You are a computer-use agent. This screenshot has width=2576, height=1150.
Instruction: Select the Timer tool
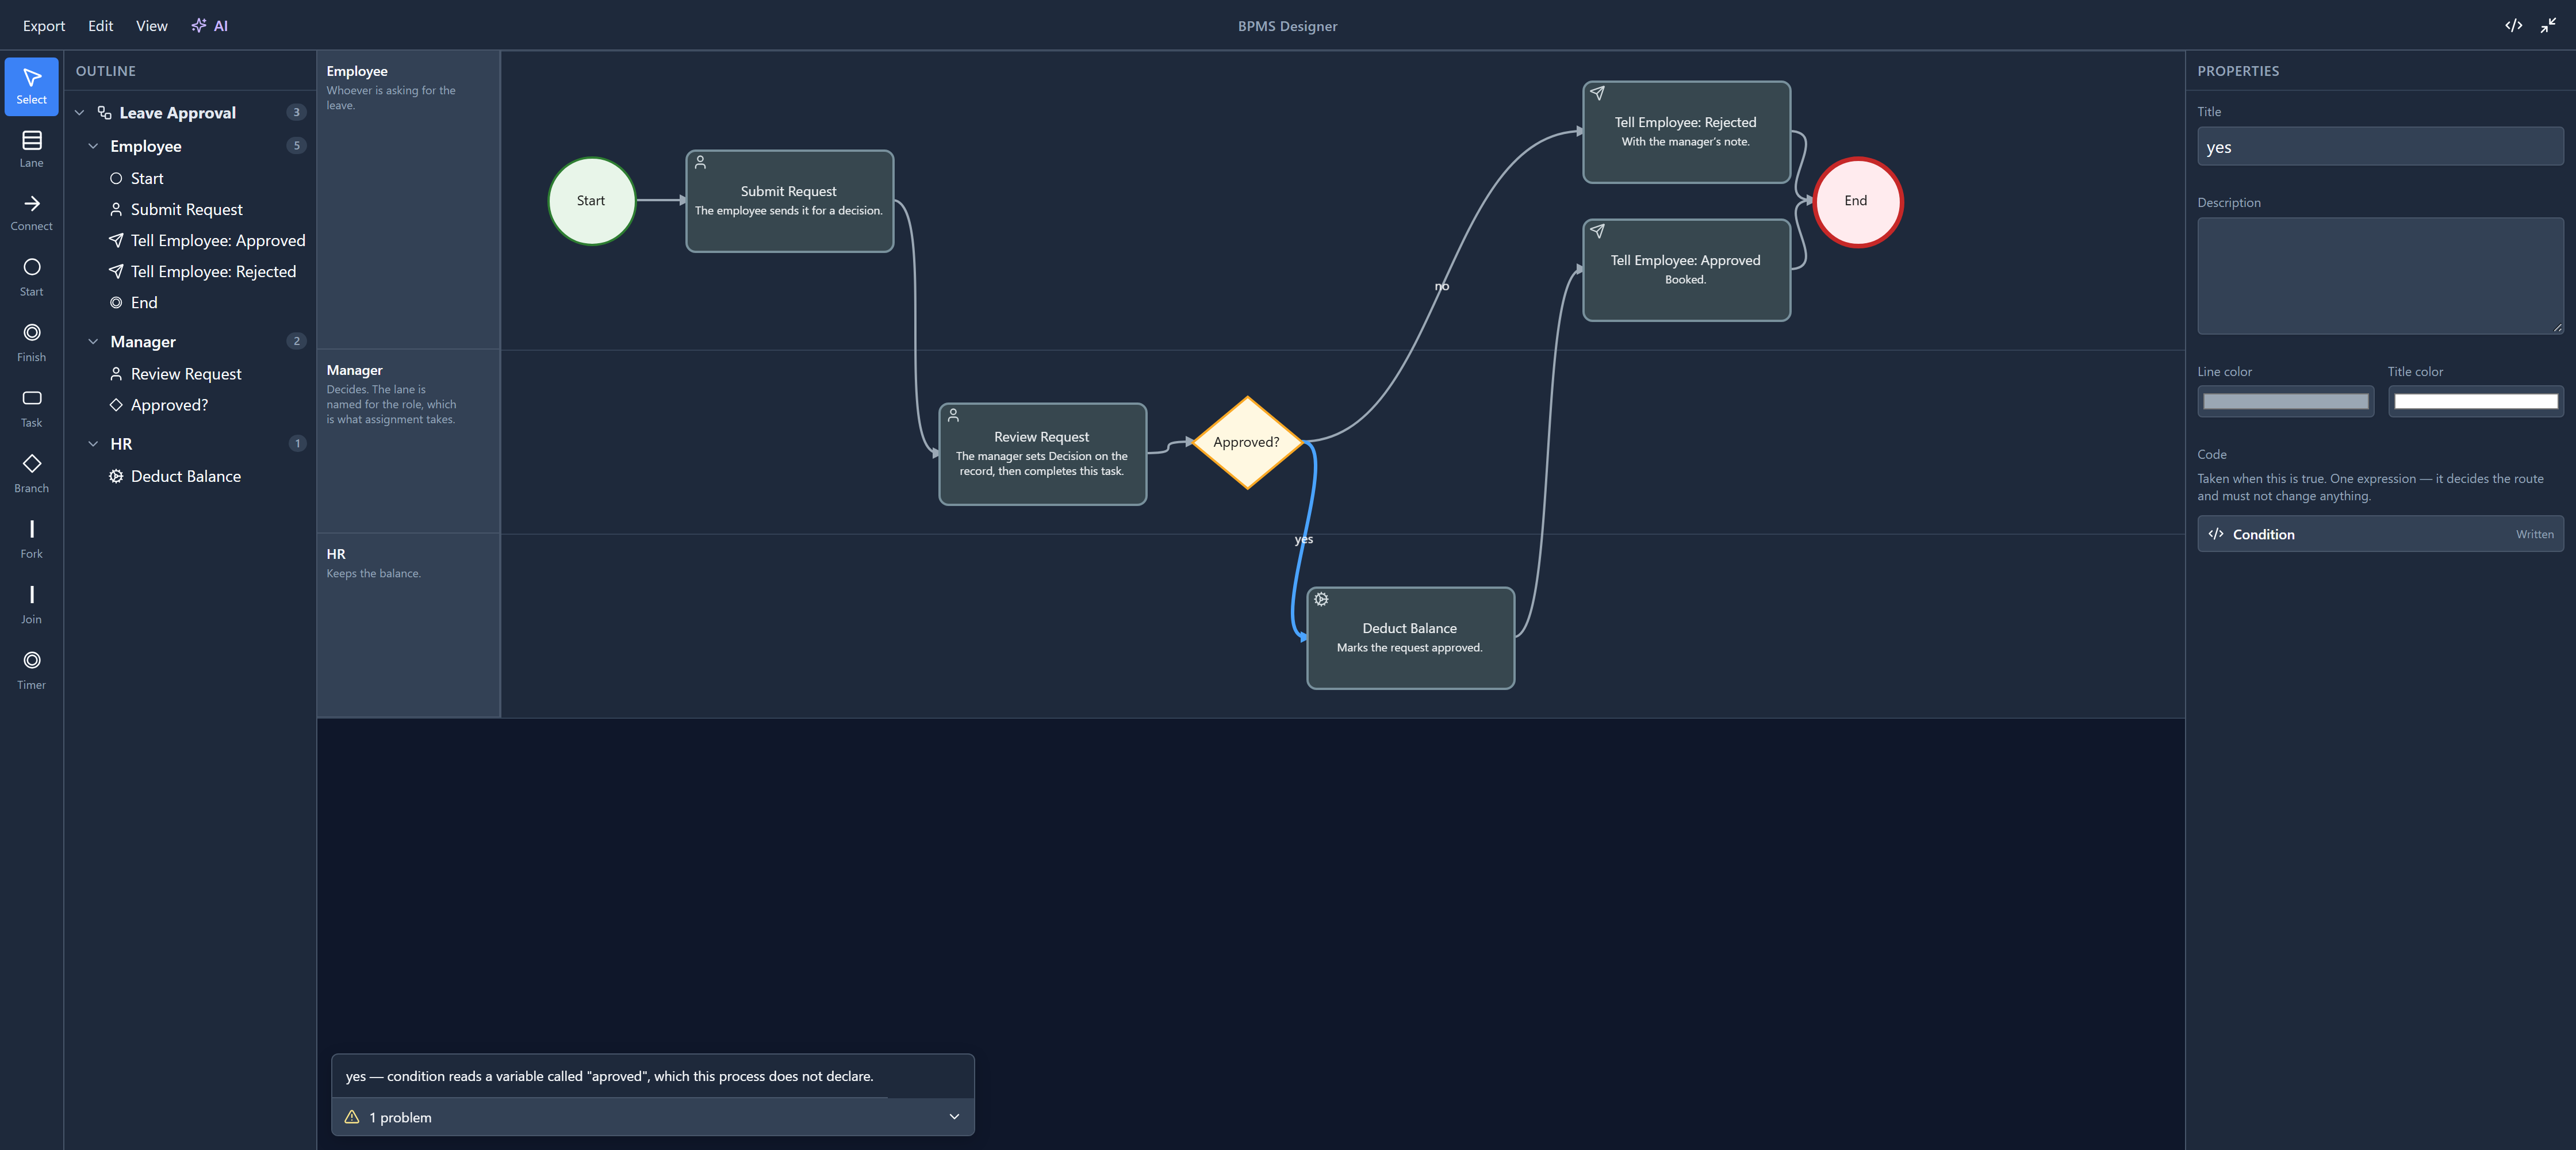click(x=31, y=670)
